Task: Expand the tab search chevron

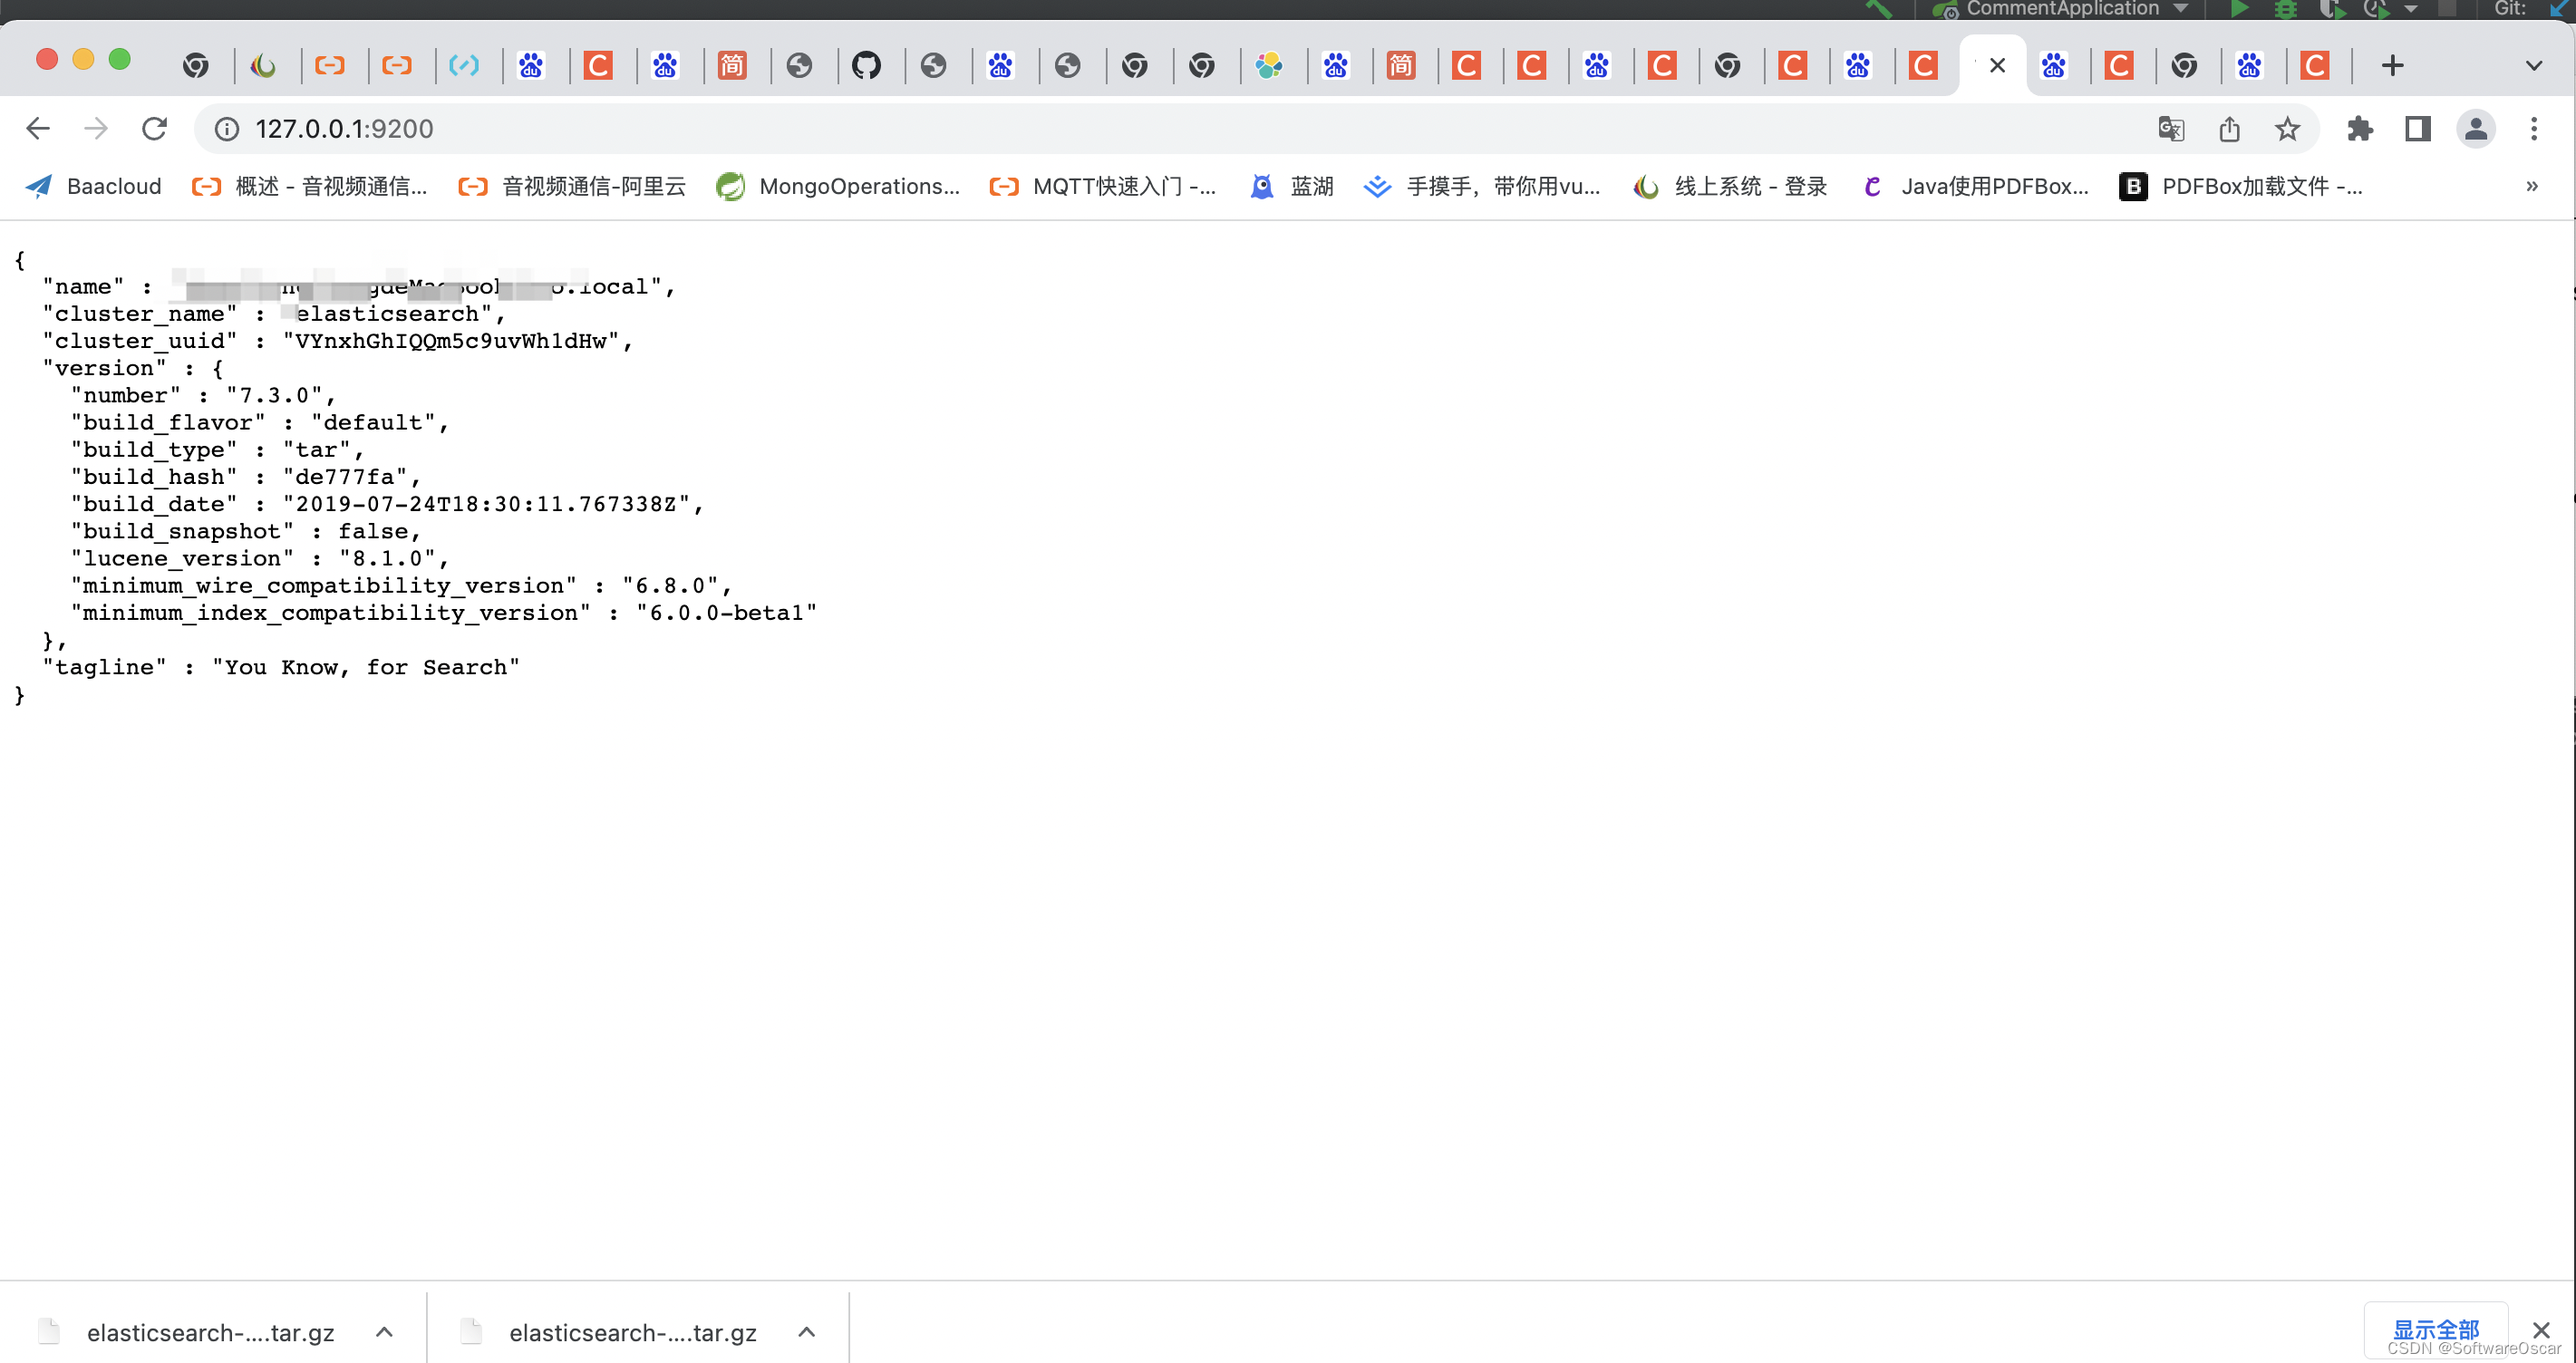Action: (x=2534, y=66)
